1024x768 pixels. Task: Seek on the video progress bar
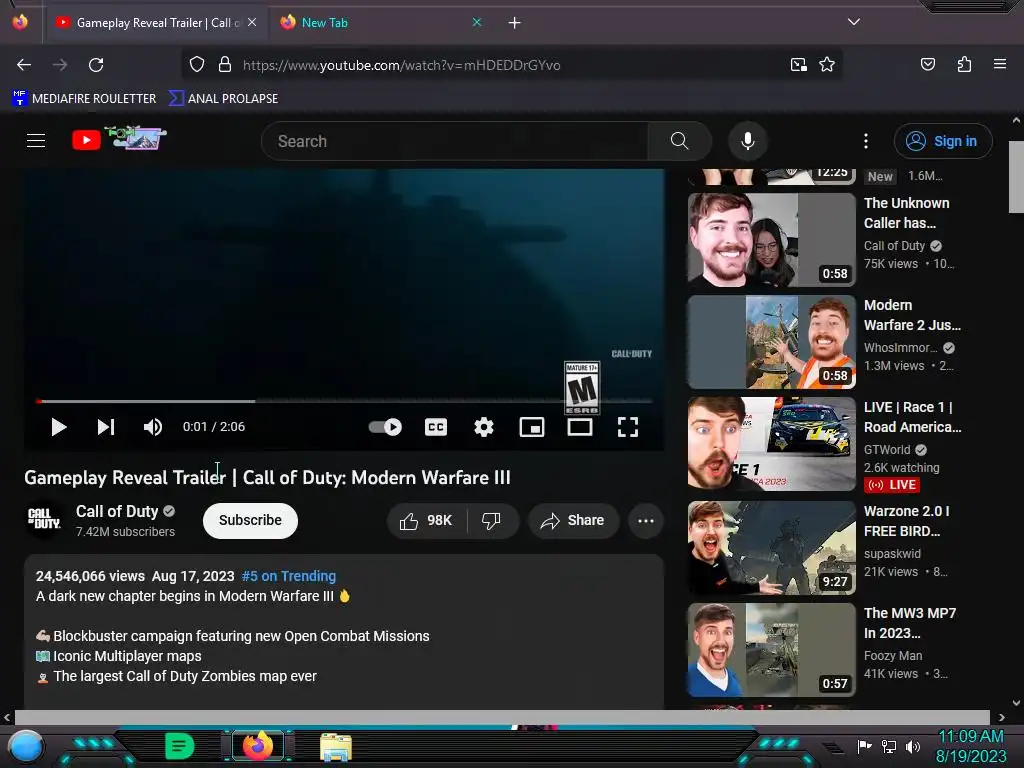[344, 401]
